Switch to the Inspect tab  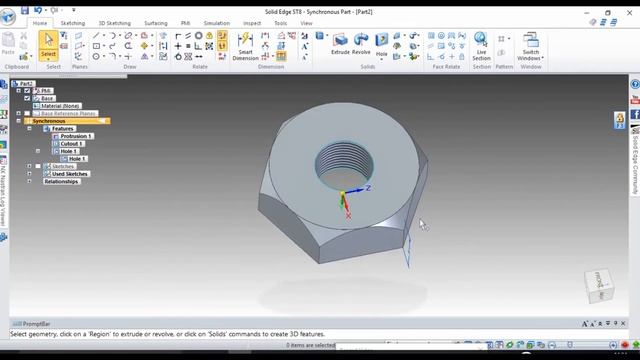pyautogui.click(x=252, y=23)
